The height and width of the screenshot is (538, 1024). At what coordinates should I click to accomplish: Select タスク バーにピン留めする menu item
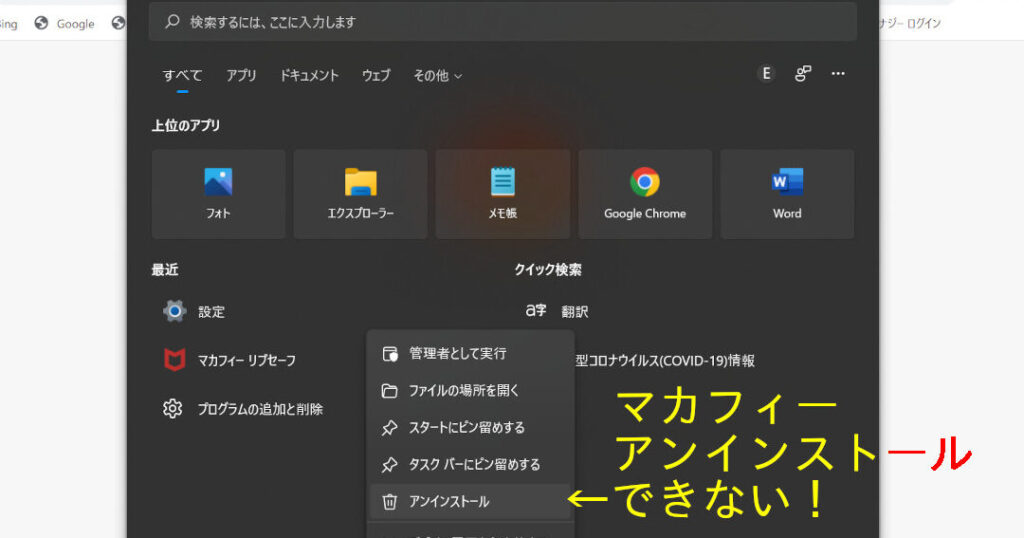[x=474, y=464]
